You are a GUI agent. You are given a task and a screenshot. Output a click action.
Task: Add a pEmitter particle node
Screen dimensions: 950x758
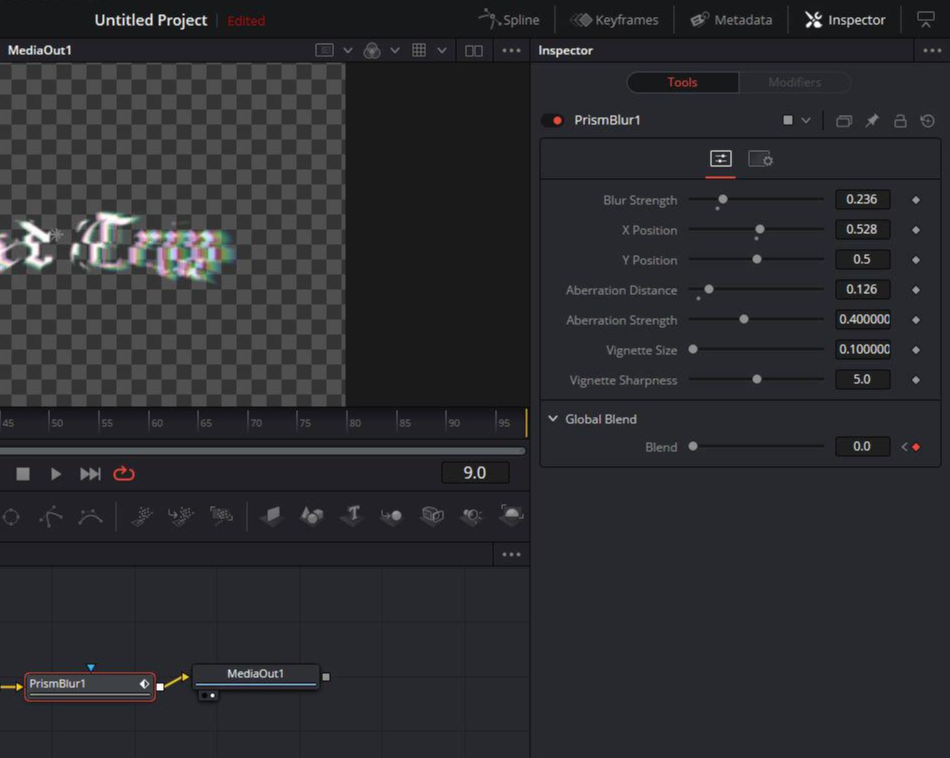[142, 516]
